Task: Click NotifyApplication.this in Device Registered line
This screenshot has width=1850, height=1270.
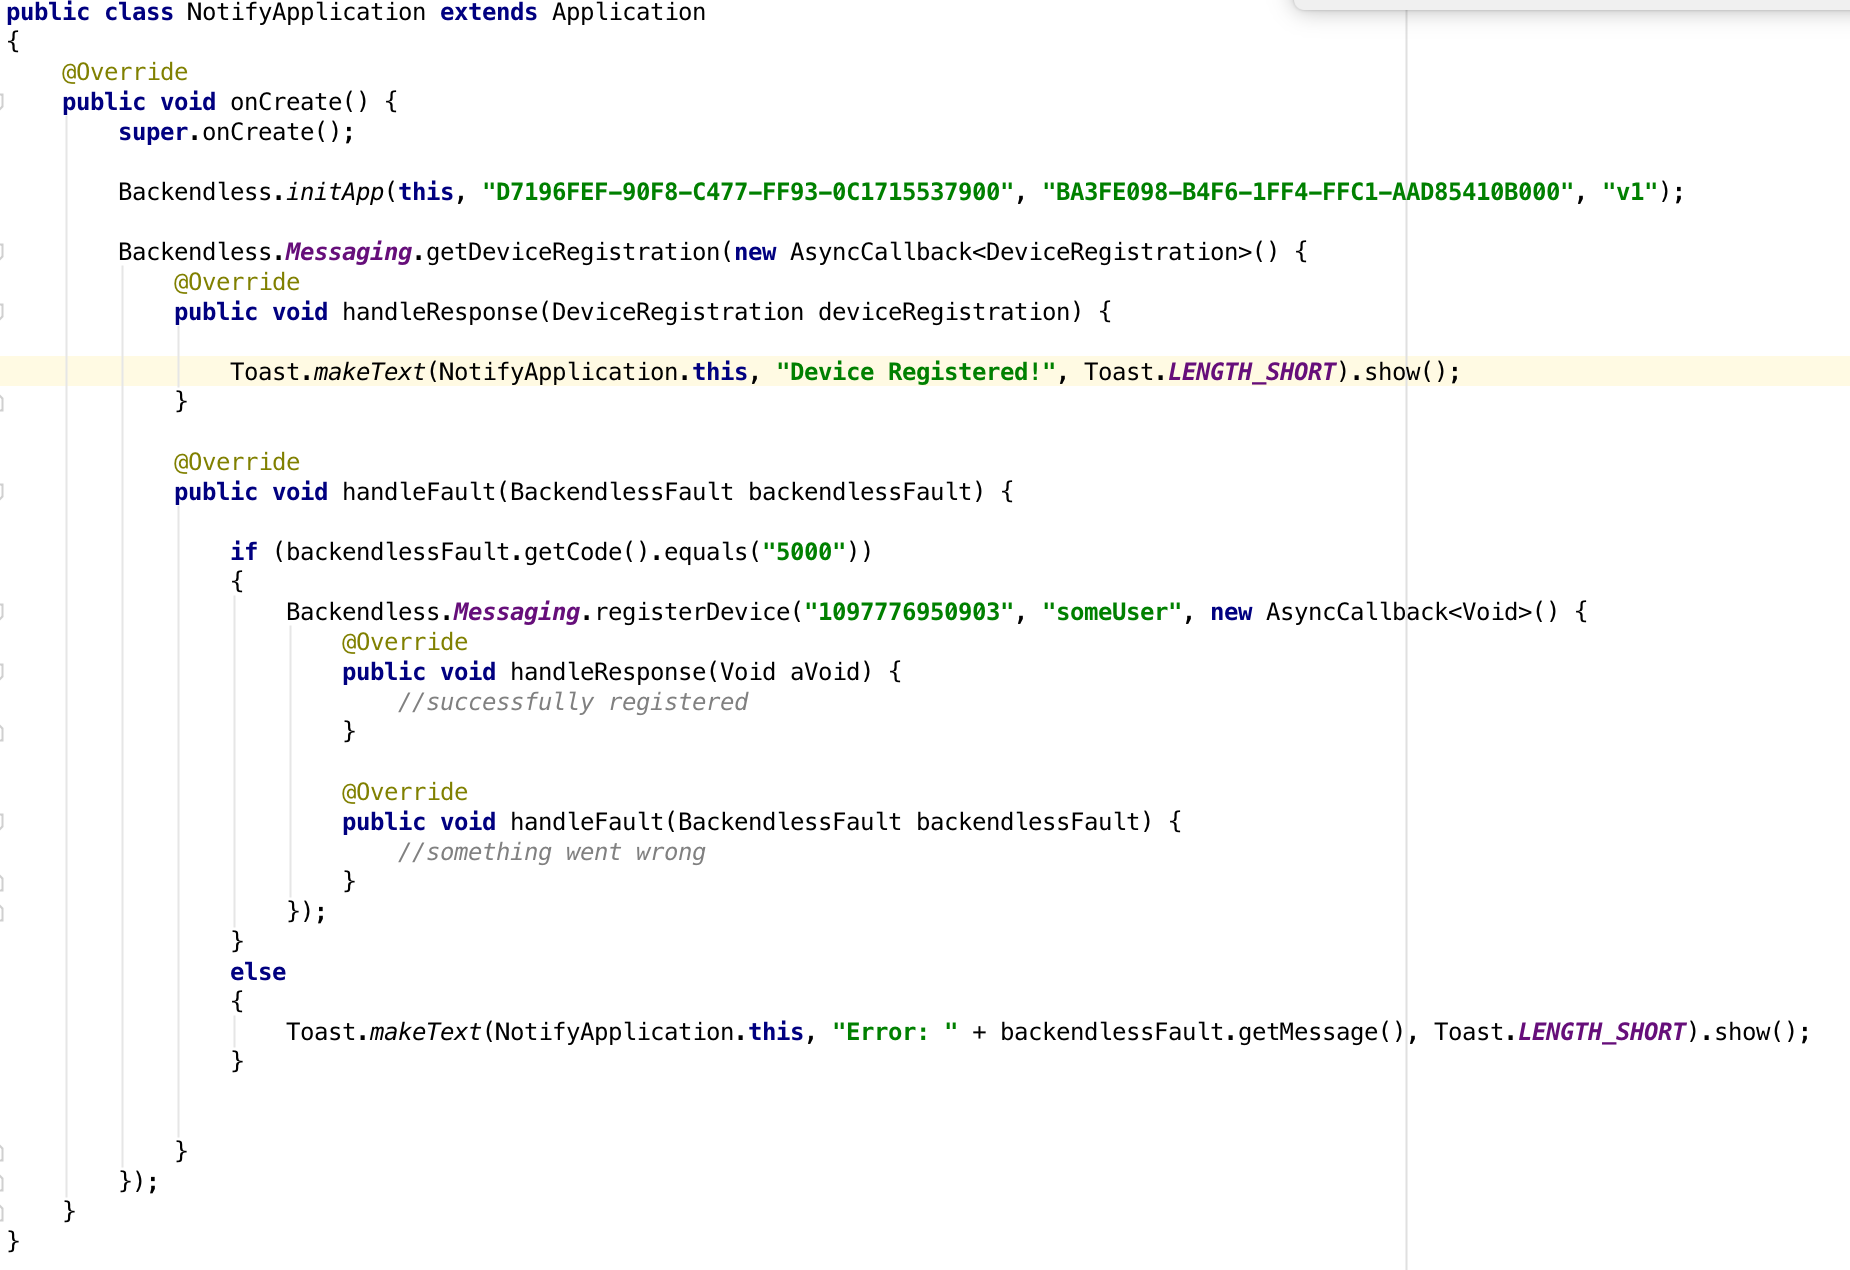Action: pos(594,372)
